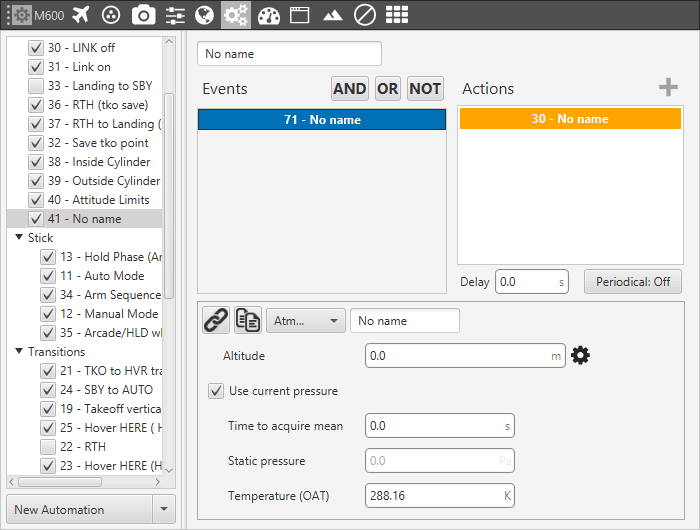Open the grid blocks icon

397,15
